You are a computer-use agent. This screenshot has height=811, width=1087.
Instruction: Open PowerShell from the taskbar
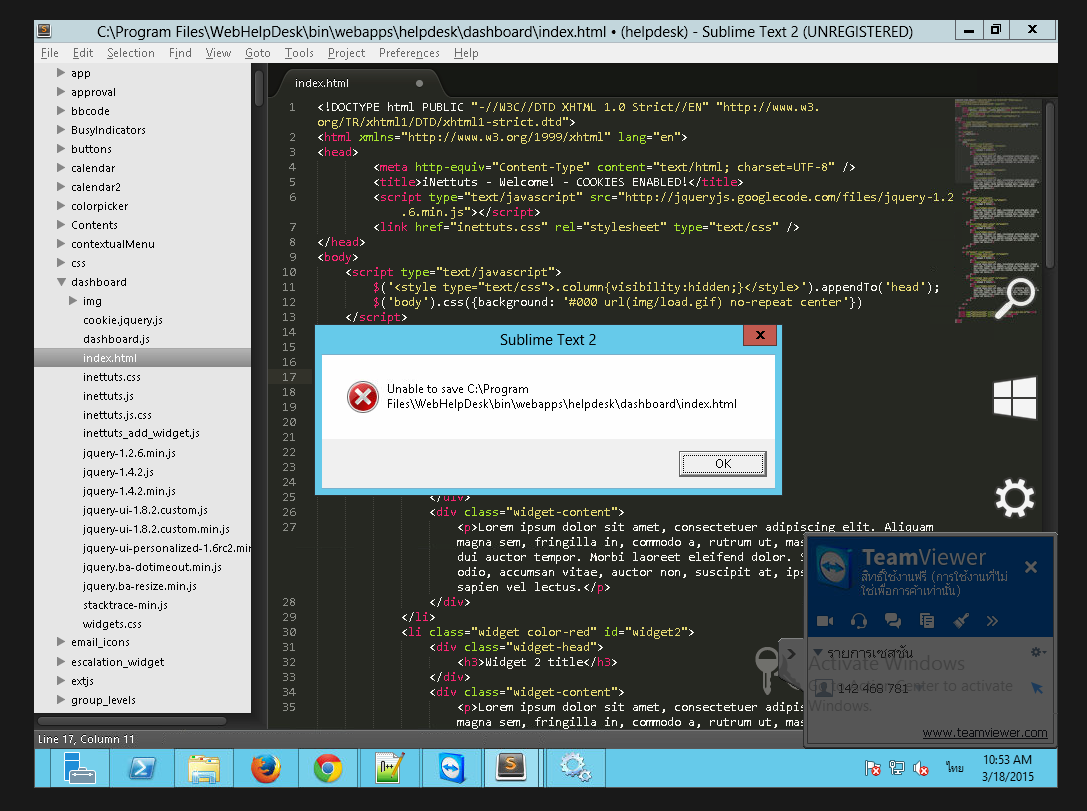pyautogui.click(x=142, y=768)
